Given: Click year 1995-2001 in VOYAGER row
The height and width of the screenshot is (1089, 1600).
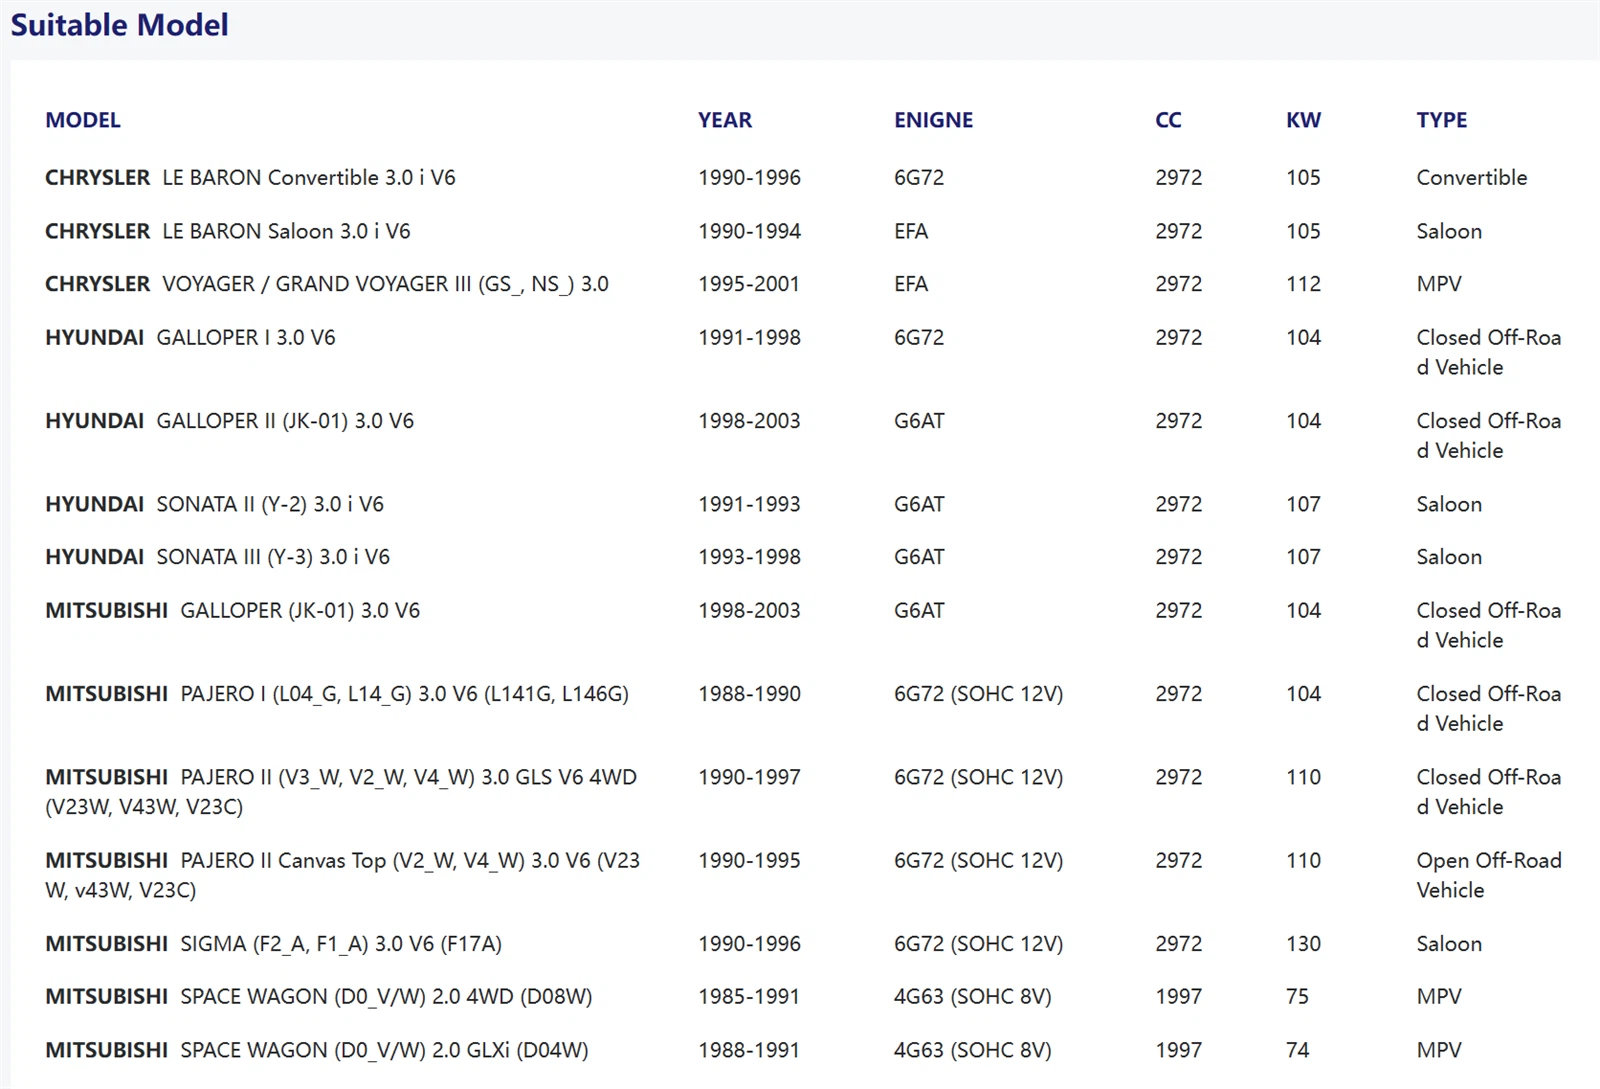Looking at the screenshot, I should [749, 284].
